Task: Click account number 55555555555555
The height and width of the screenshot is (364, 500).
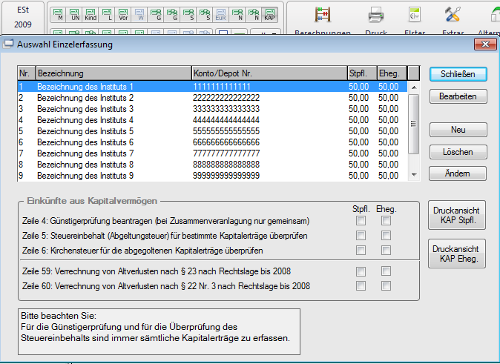Action: pyautogui.click(x=226, y=131)
